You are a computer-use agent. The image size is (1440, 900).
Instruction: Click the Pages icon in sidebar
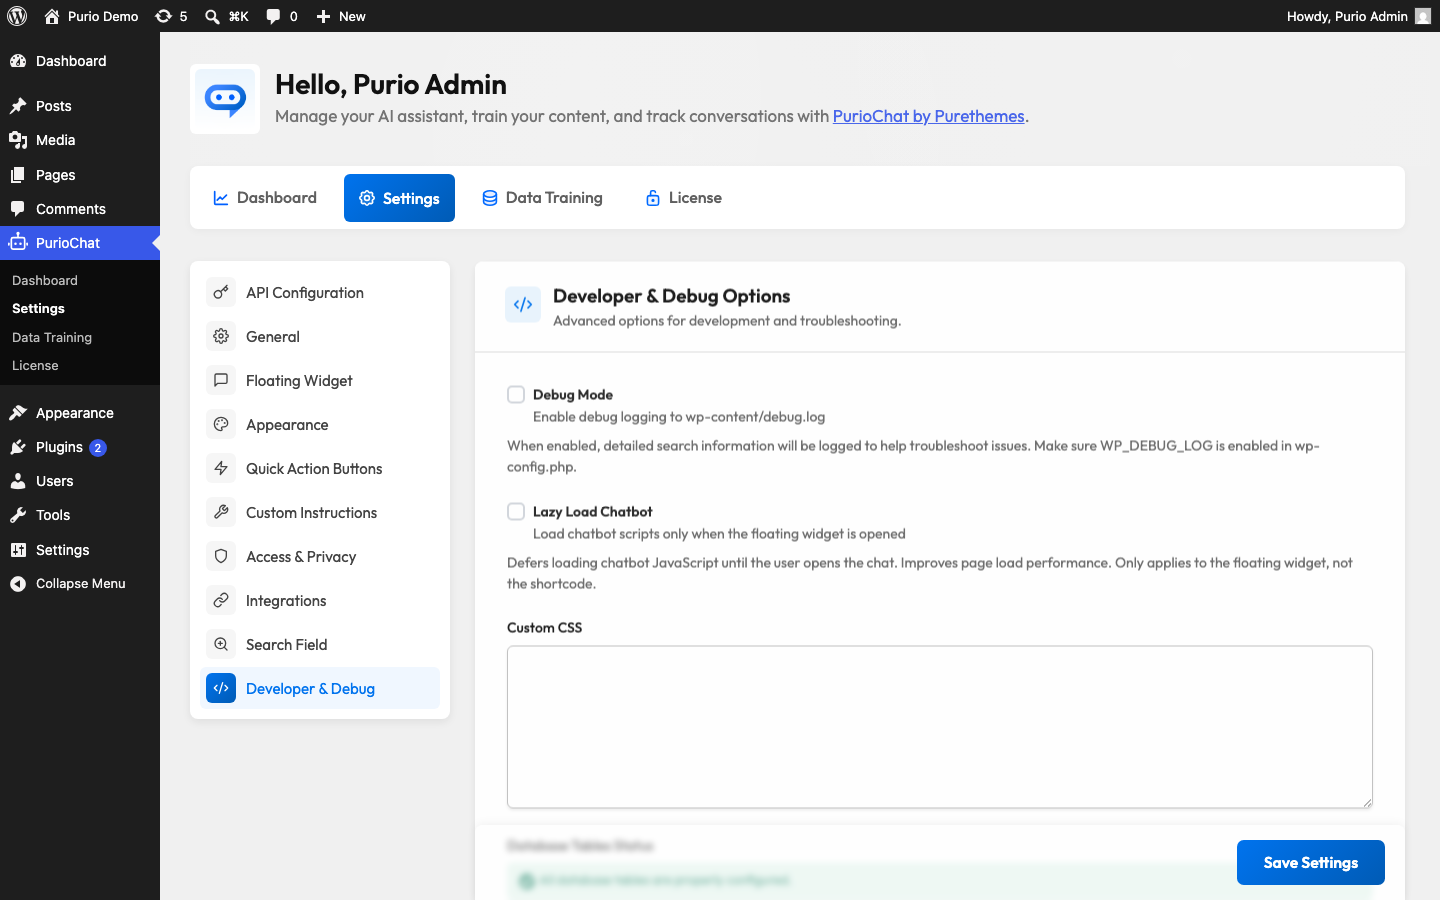click(18, 175)
